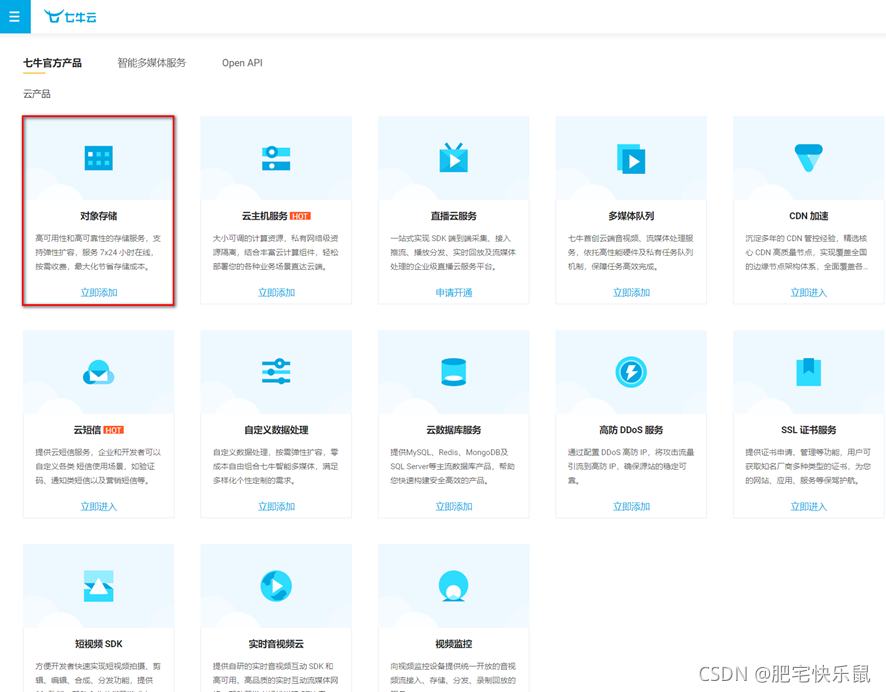Click 立即进入 under 云短信

point(99,507)
